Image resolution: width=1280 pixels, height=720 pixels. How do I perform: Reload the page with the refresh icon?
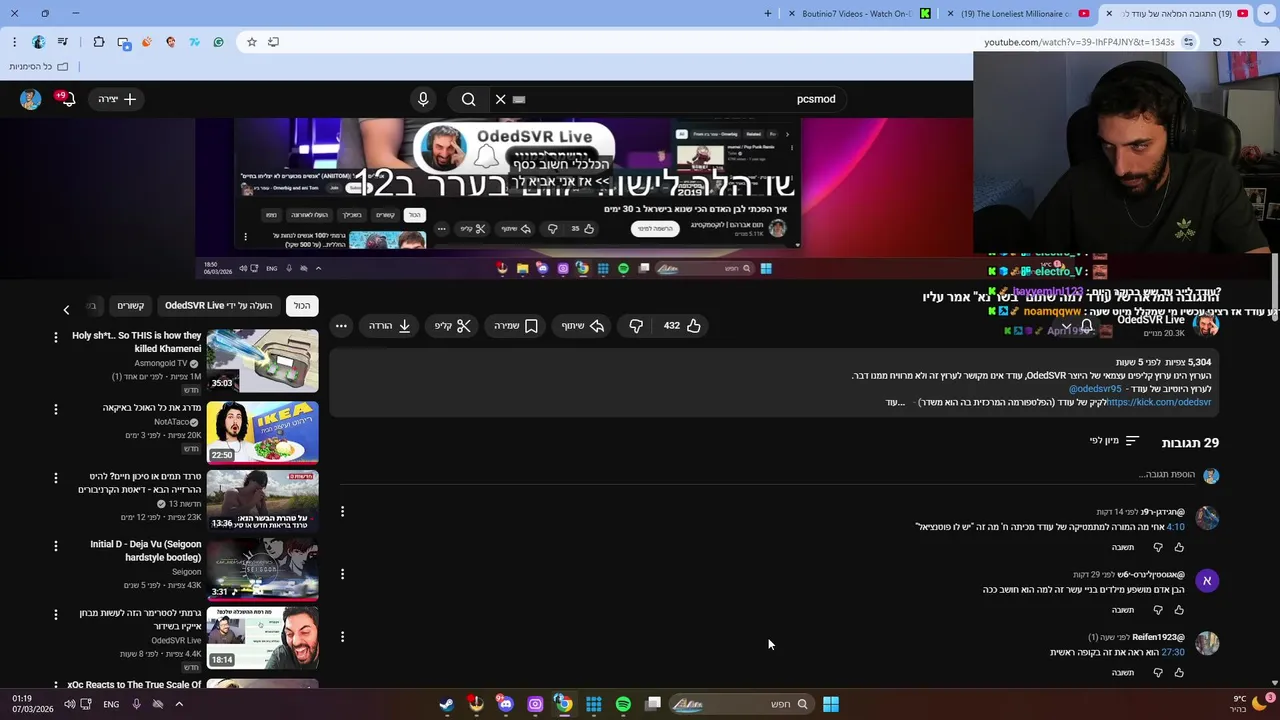pos(1217,42)
